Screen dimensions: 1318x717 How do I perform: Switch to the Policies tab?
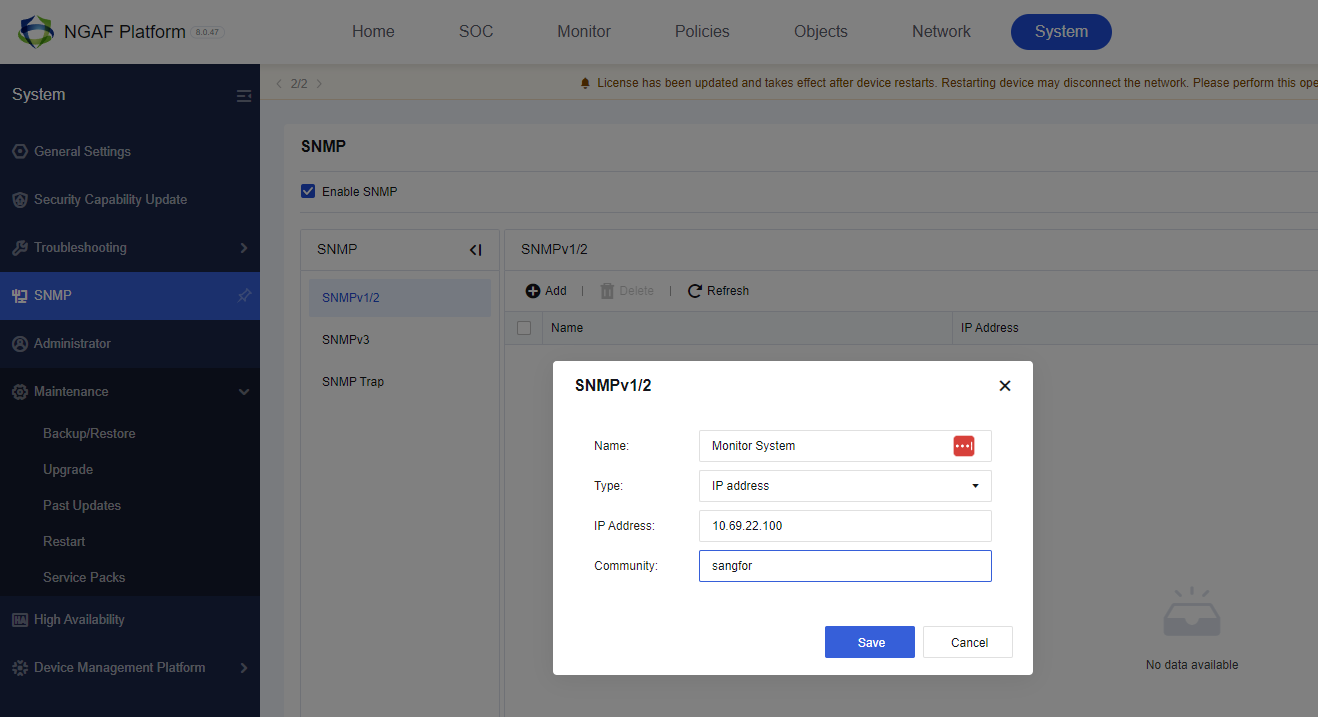click(702, 32)
